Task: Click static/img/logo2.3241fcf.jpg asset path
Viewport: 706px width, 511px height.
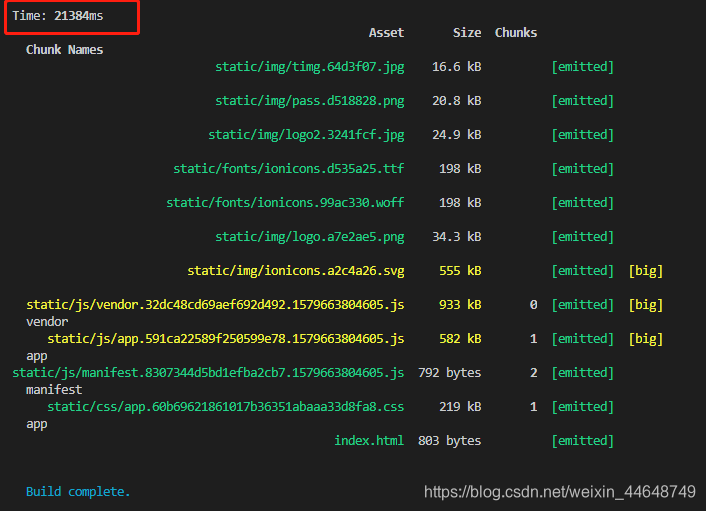Action: (x=306, y=135)
